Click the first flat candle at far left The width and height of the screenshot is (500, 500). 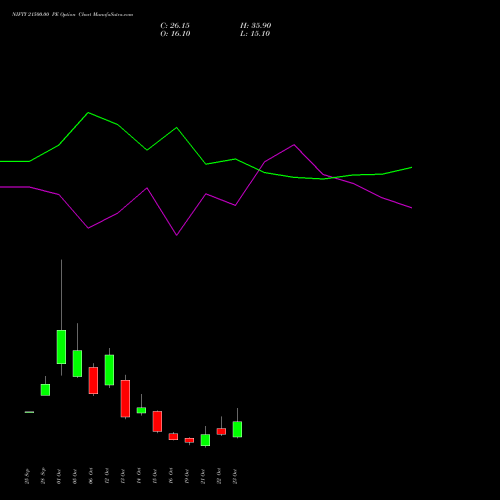point(29,412)
